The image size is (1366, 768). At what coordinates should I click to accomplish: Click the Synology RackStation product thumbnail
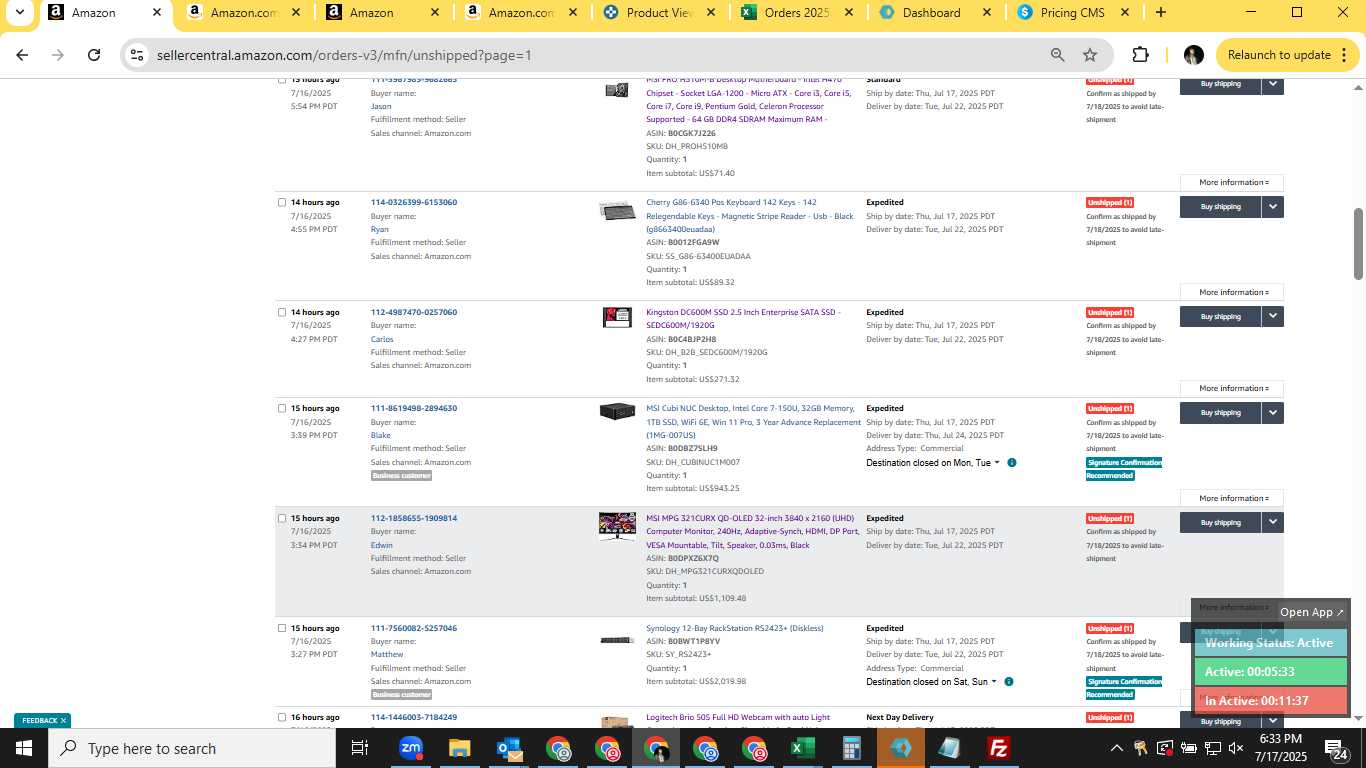[x=617, y=640]
